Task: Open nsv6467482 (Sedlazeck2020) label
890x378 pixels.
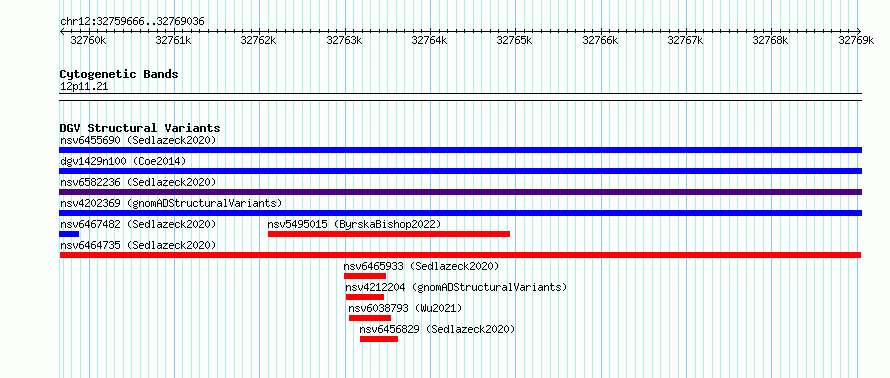Action: 138,224
